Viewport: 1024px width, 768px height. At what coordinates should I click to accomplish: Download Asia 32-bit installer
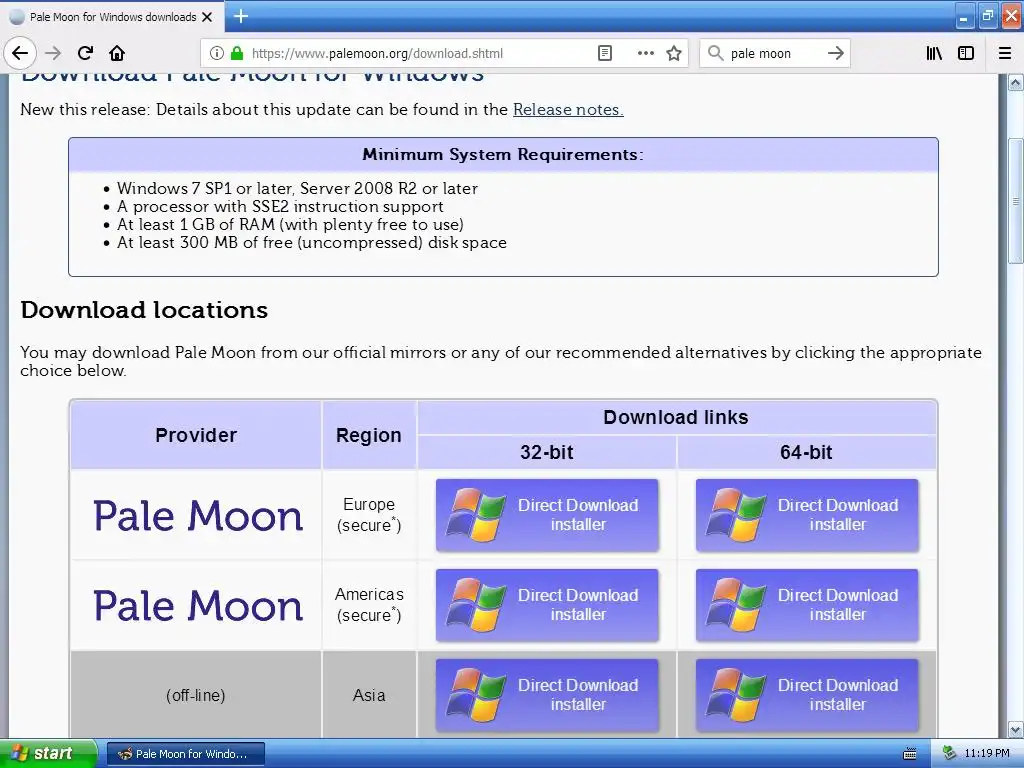[x=547, y=696]
